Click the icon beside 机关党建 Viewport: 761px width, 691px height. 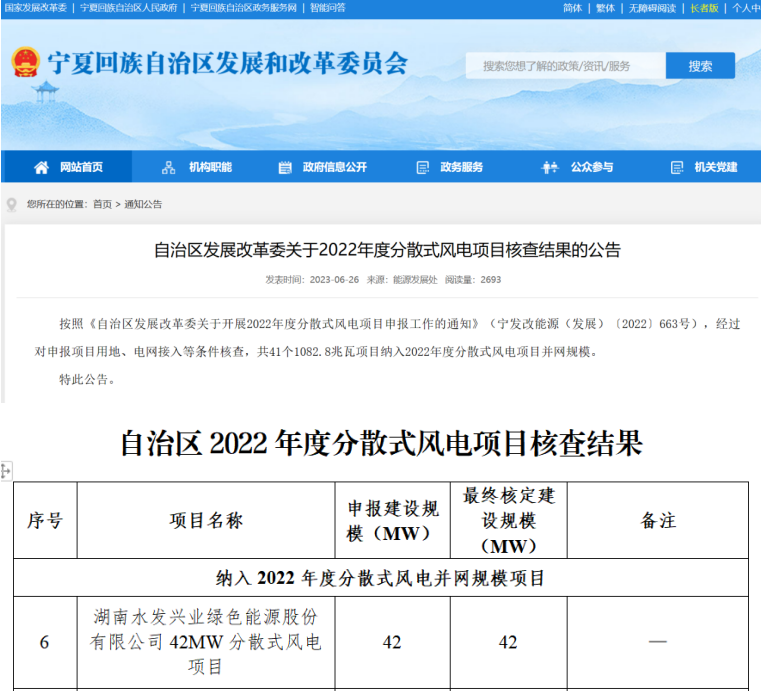tap(677, 167)
